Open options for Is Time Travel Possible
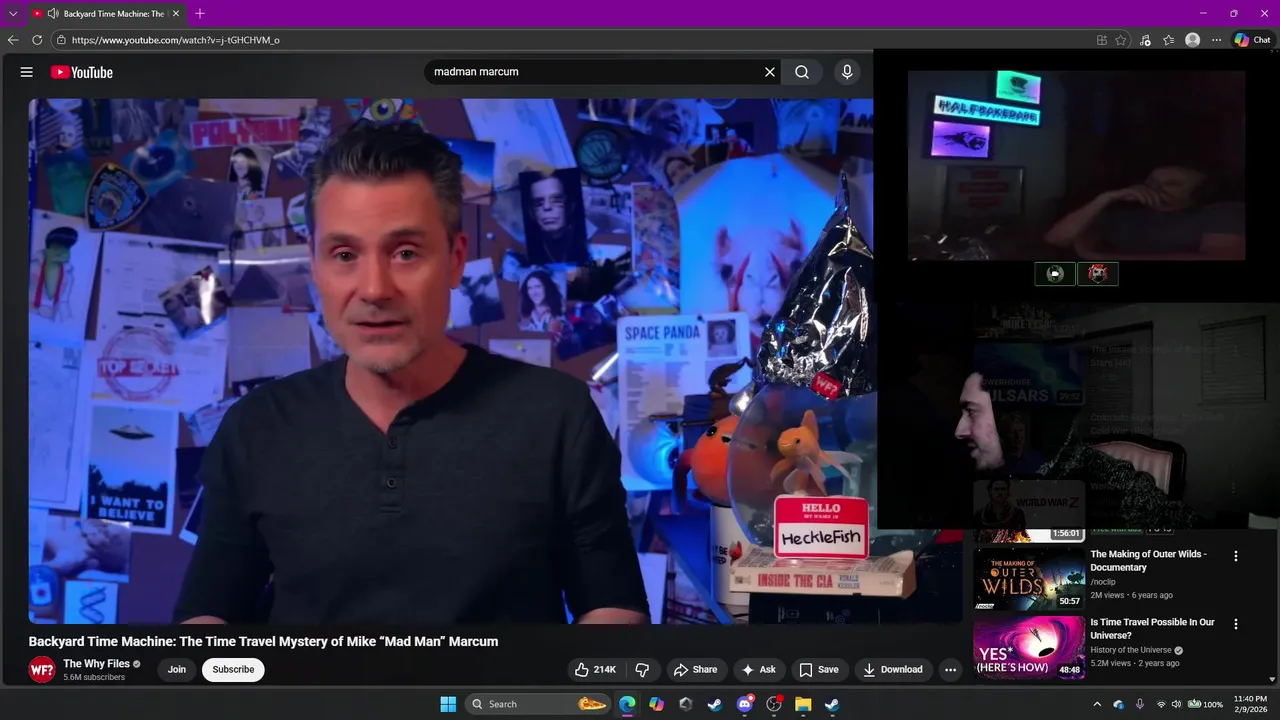This screenshot has width=1280, height=720. (x=1236, y=624)
